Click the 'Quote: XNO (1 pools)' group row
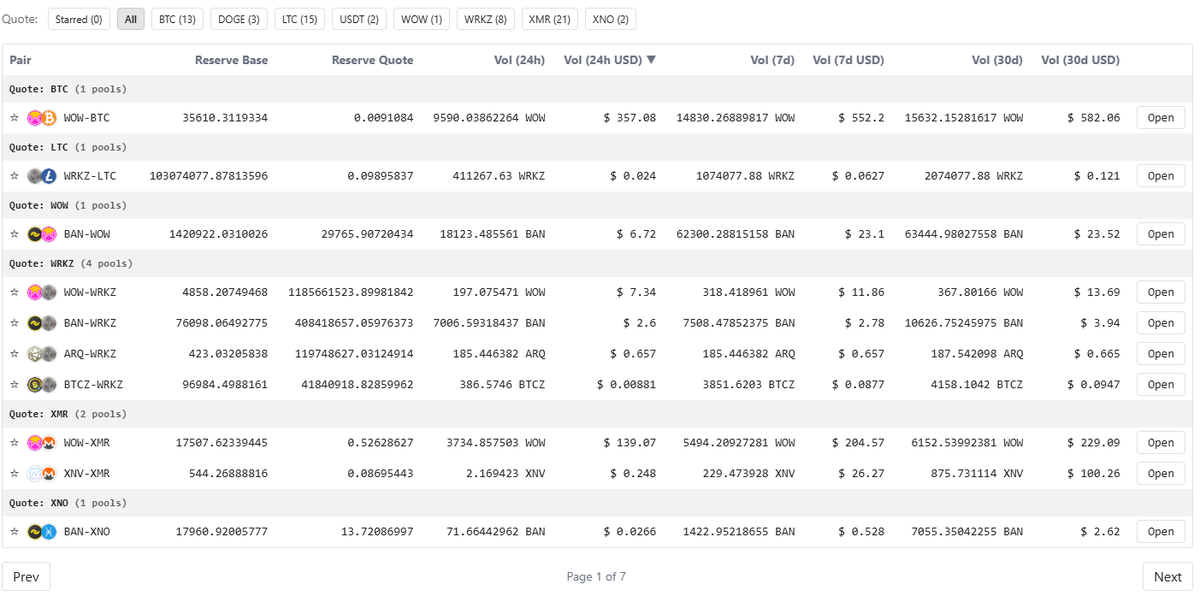The image size is (1200, 596). pos(597,503)
